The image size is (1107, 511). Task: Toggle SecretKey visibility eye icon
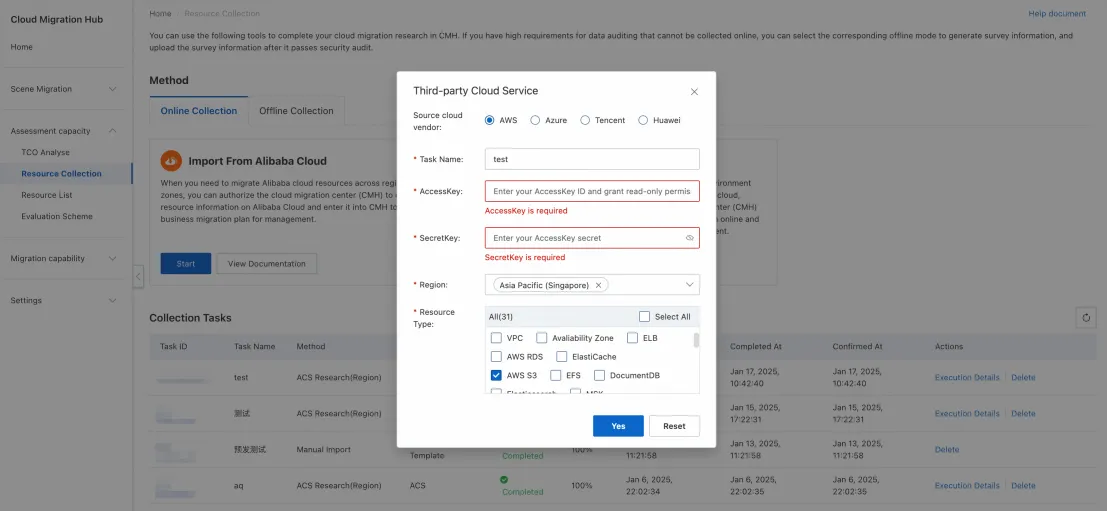click(x=690, y=239)
